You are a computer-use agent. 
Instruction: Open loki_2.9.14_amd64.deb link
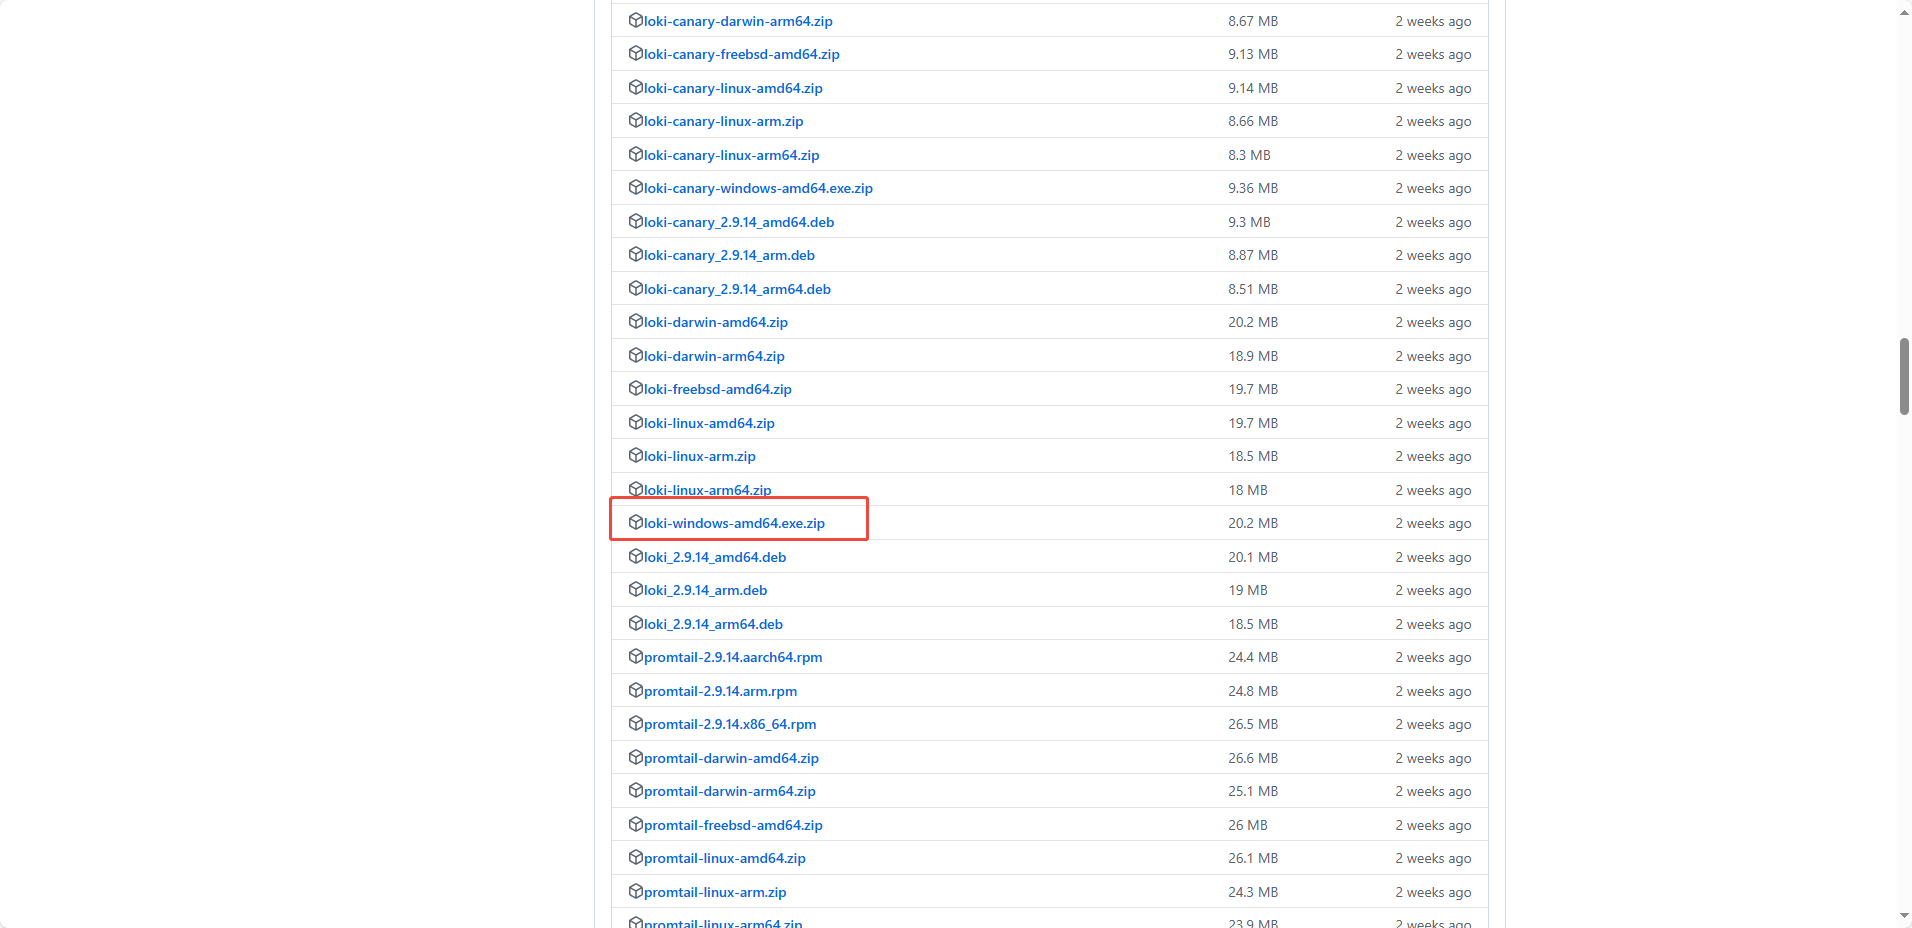click(x=715, y=557)
